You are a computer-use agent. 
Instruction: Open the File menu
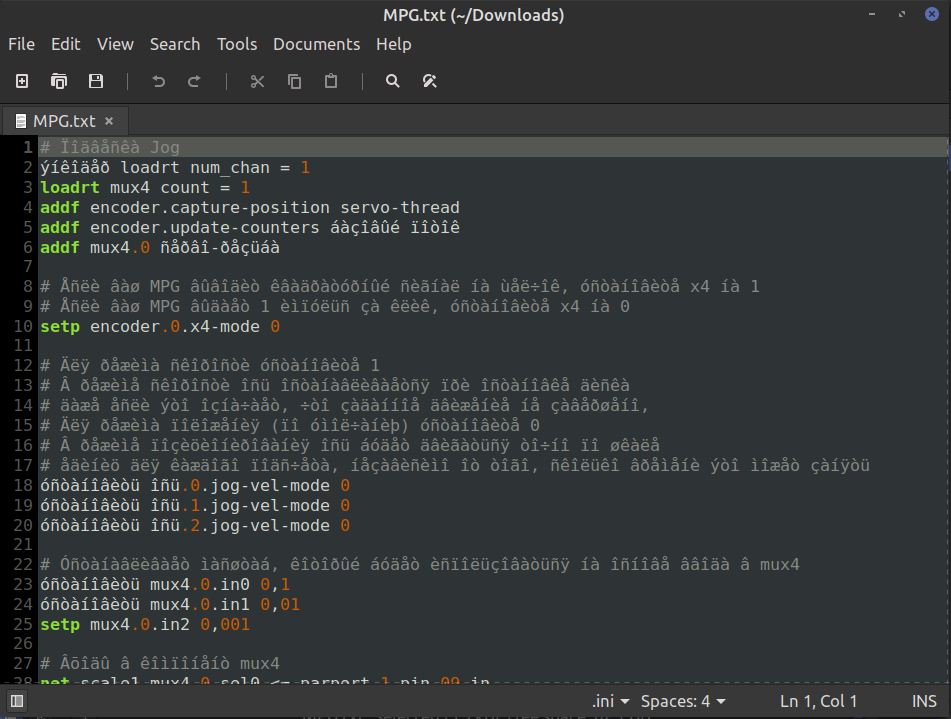[x=21, y=44]
